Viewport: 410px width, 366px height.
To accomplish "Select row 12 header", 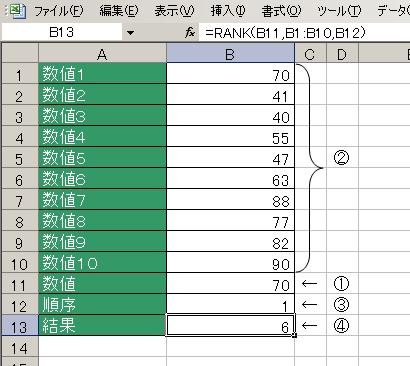I will 20,305.
